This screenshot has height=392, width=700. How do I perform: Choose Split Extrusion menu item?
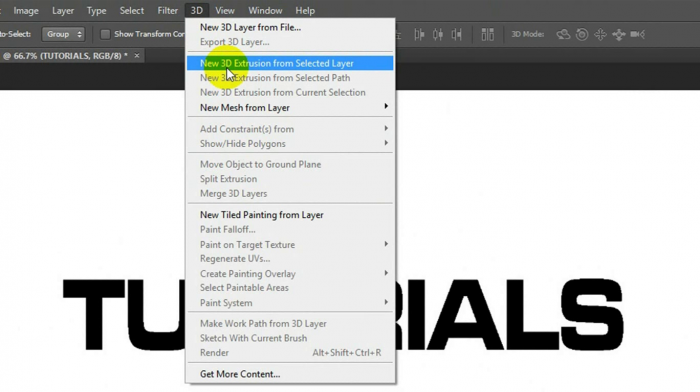click(290, 179)
